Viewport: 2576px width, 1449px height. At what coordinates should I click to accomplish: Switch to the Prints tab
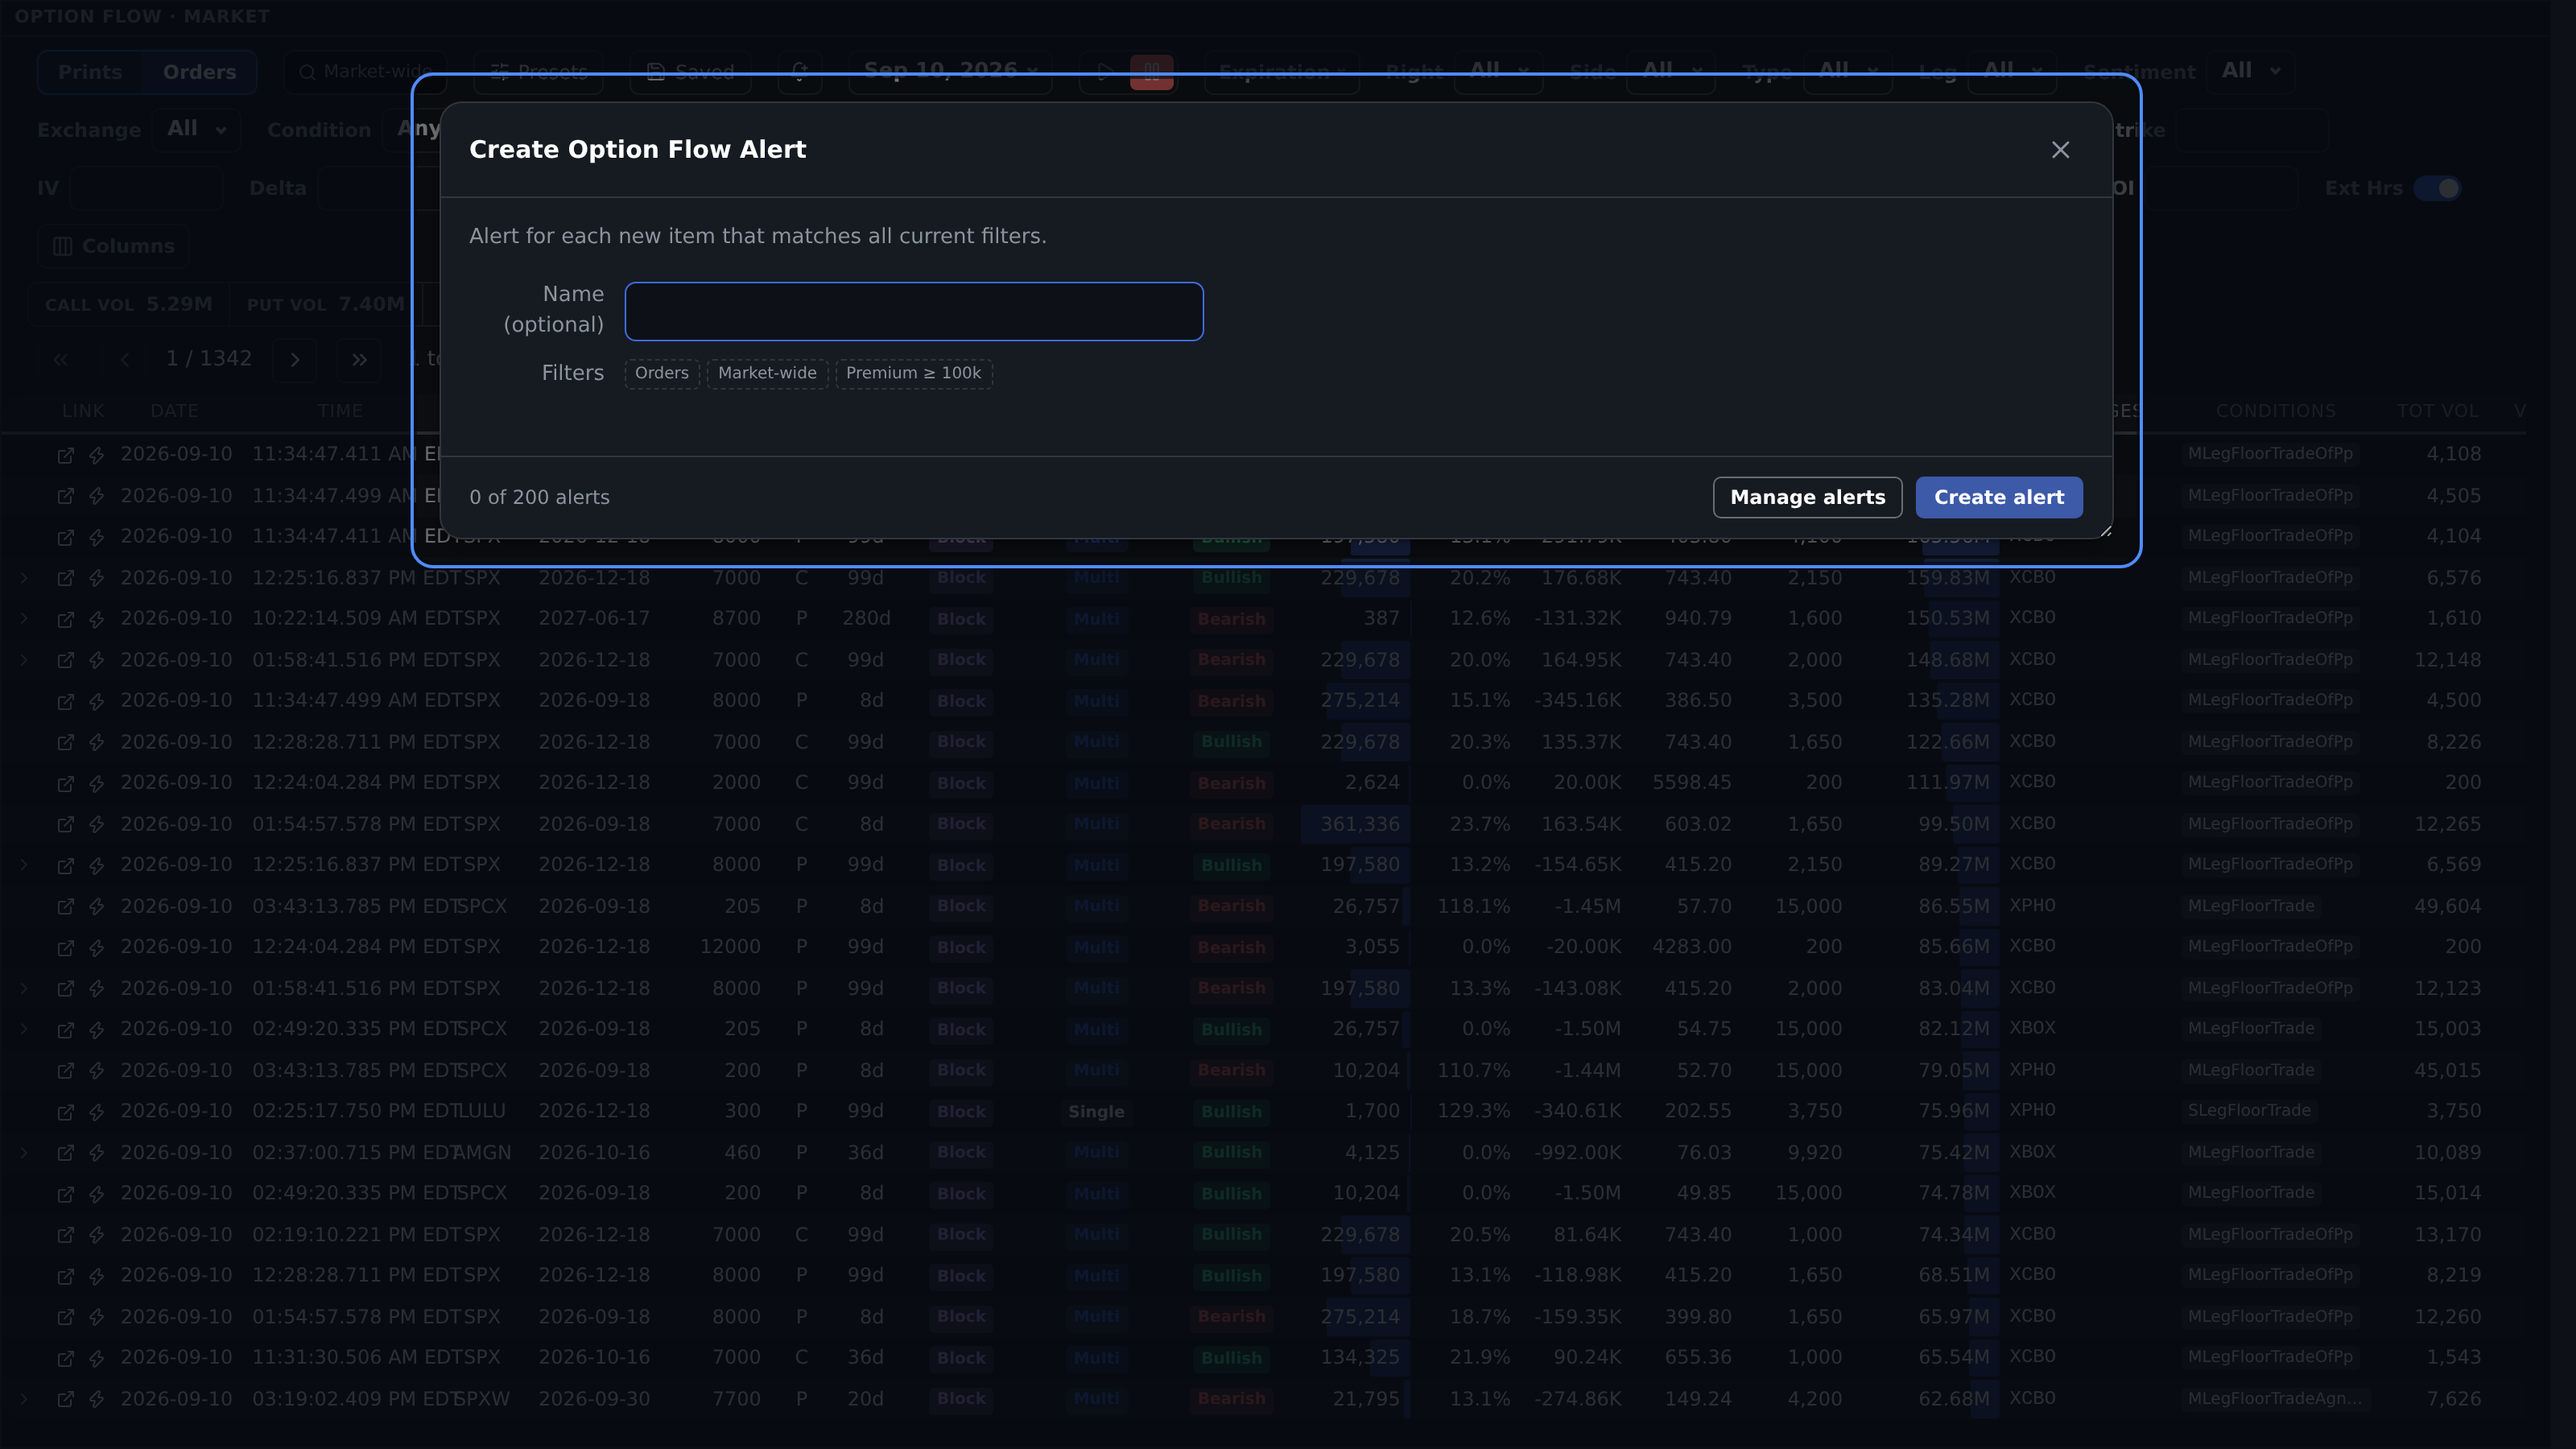coord(90,72)
